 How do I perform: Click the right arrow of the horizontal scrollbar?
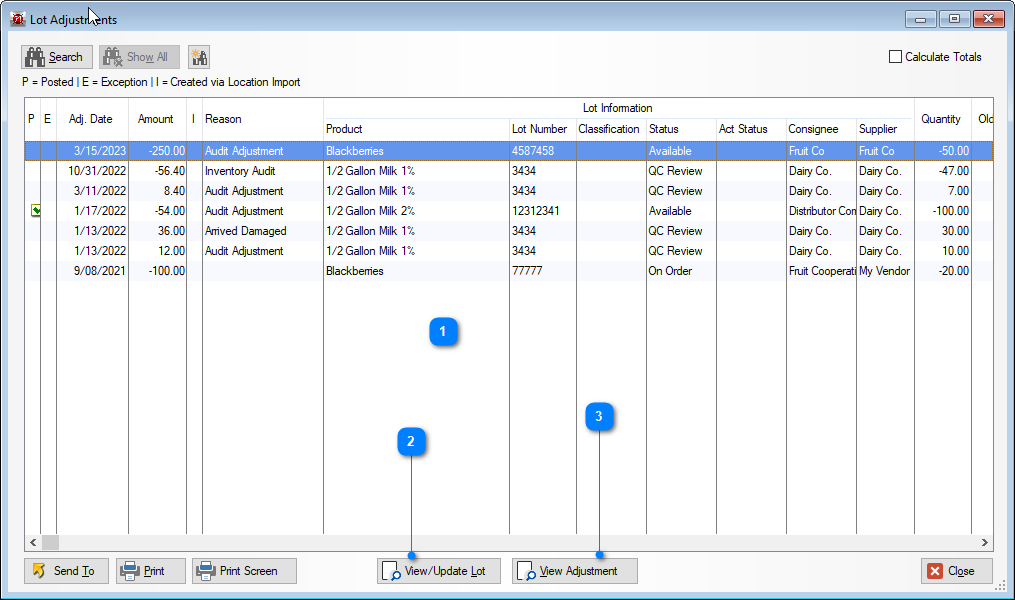coord(985,542)
